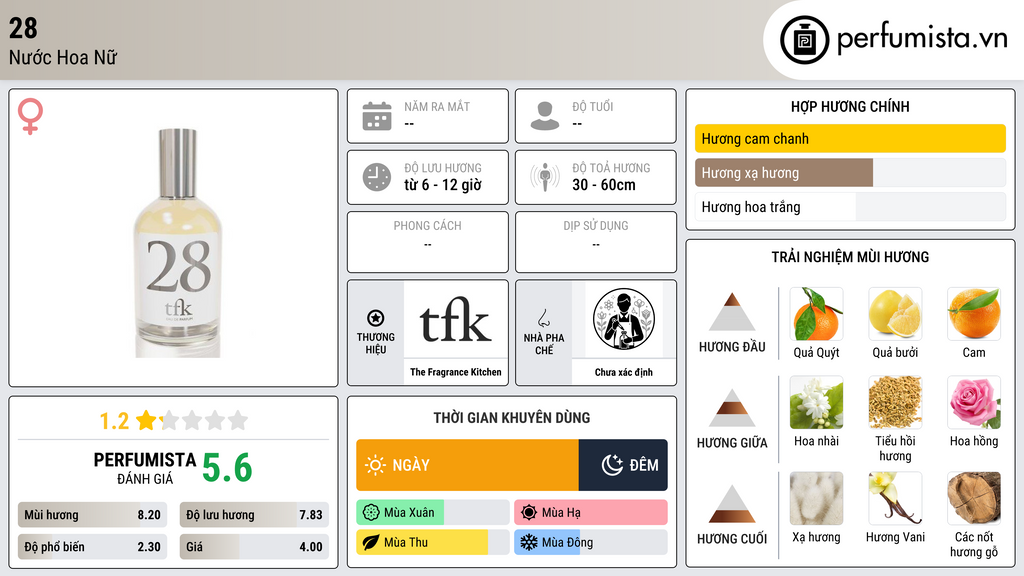The image size is (1024, 576).
Task: Click the Perfumista score 5.6
Action: [227, 468]
